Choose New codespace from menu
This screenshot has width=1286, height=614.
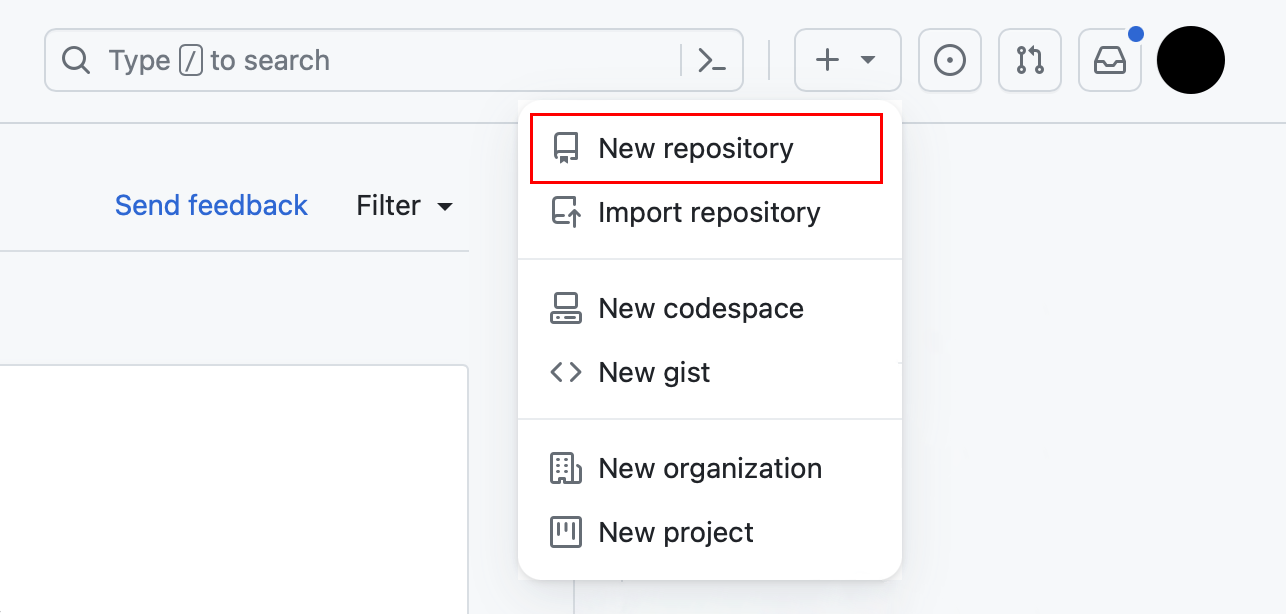tap(710, 308)
